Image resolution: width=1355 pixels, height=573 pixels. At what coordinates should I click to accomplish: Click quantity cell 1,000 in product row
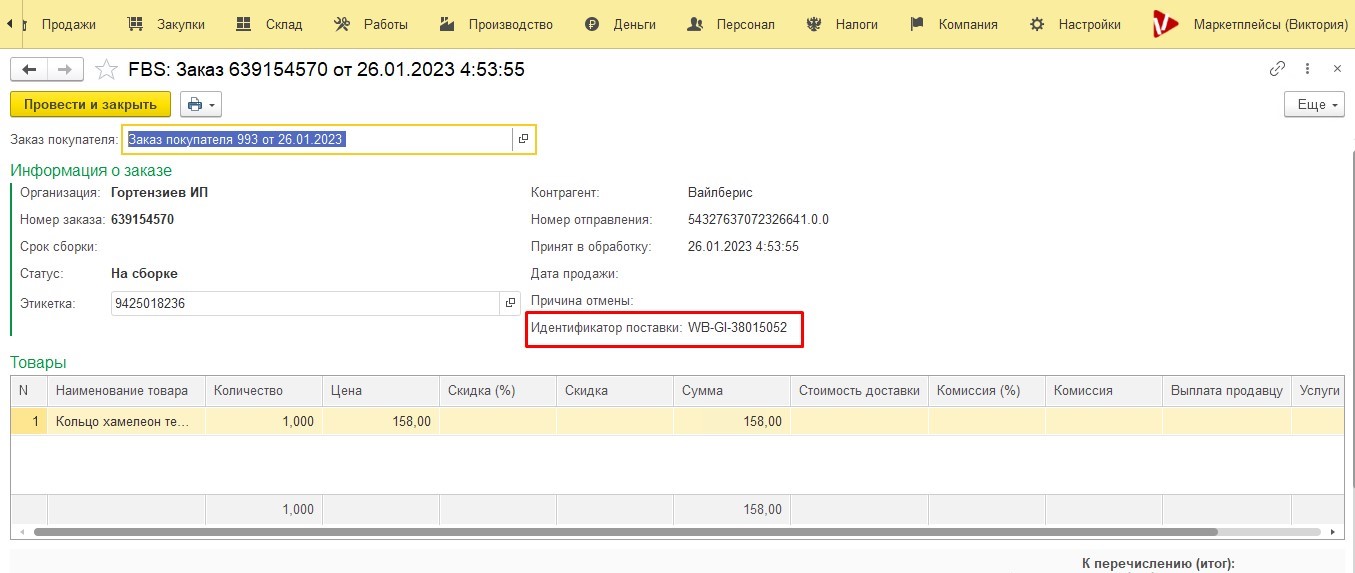click(x=264, y=421)
